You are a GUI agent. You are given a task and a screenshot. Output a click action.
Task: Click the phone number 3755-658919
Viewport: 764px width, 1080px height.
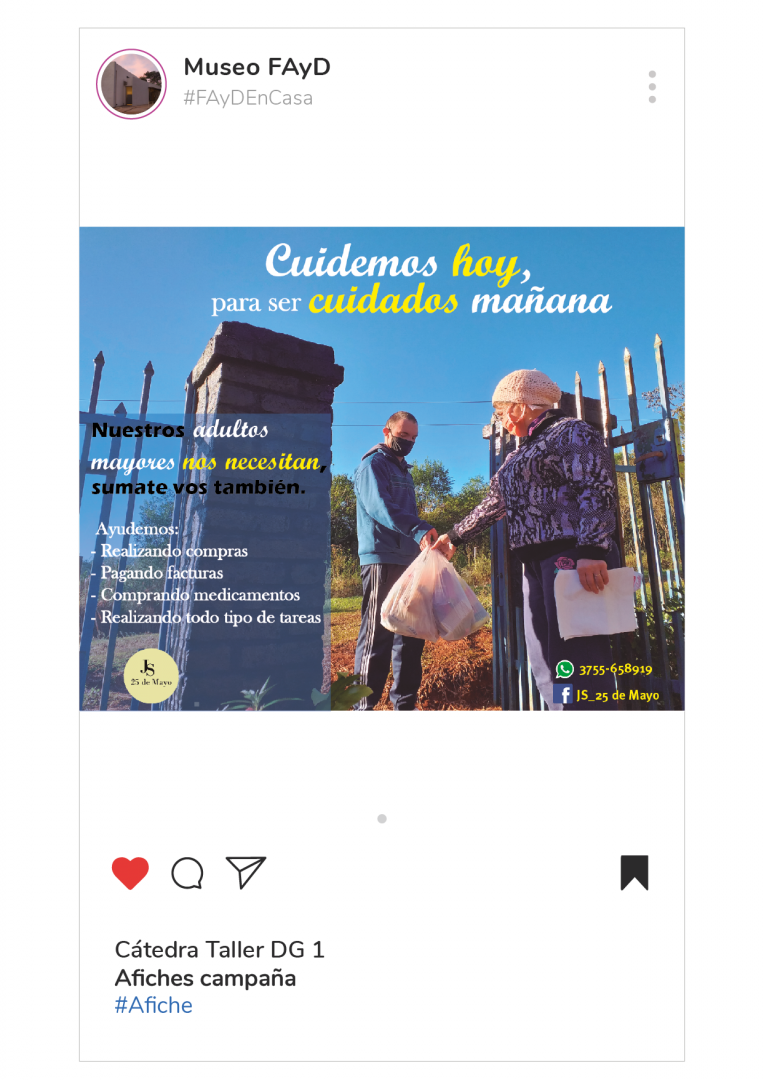point(615,669)
